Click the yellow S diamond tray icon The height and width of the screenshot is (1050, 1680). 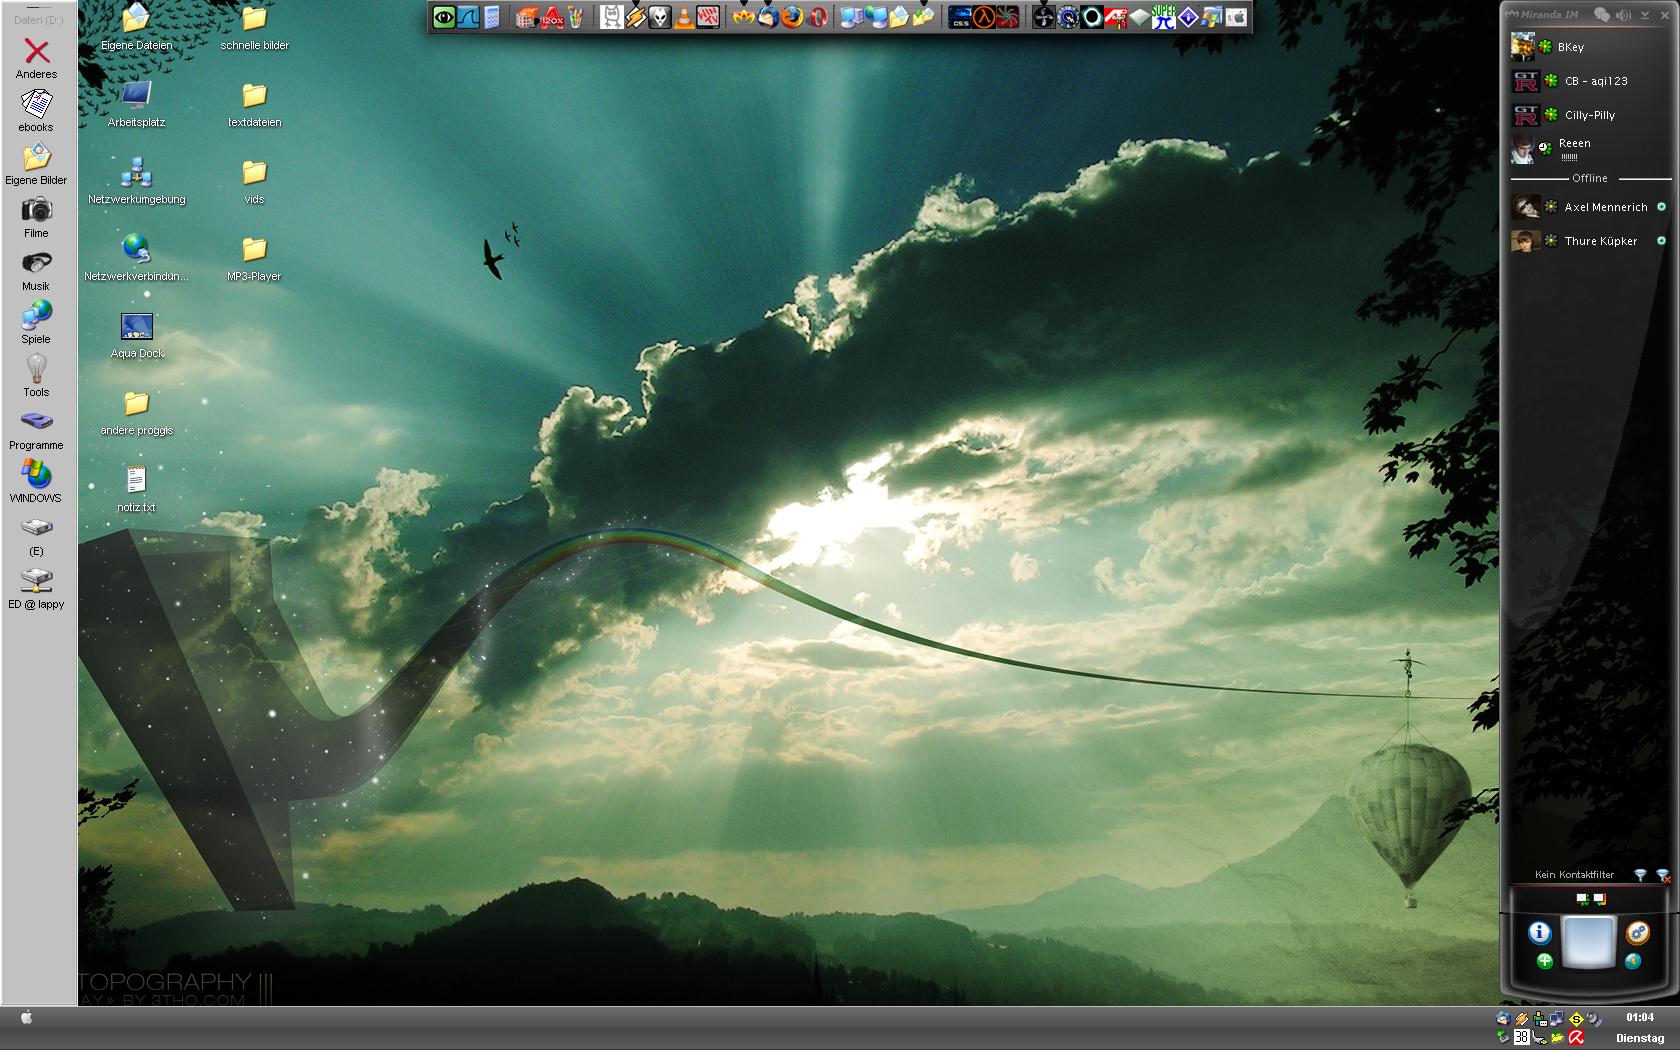(x=1576, y=1019)
